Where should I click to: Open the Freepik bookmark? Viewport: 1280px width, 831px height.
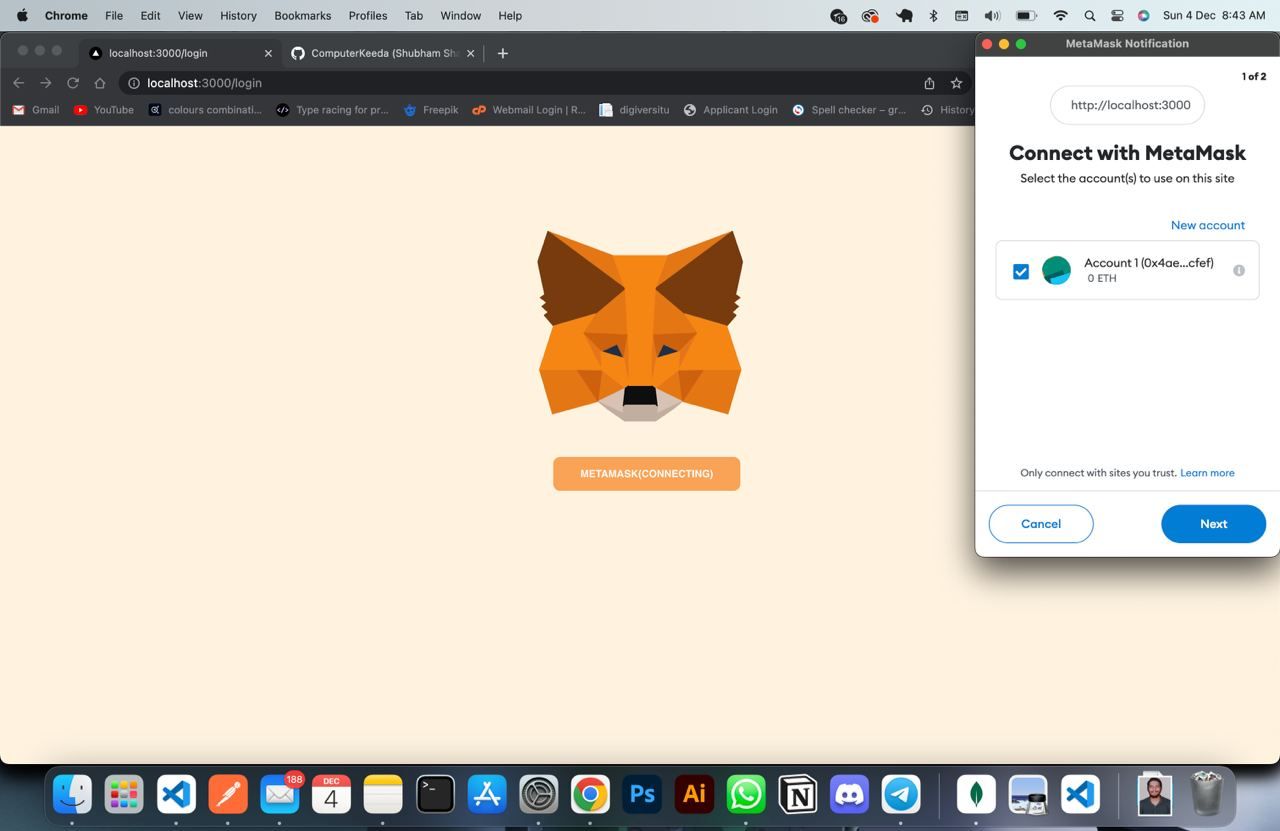tap(430, 110)
